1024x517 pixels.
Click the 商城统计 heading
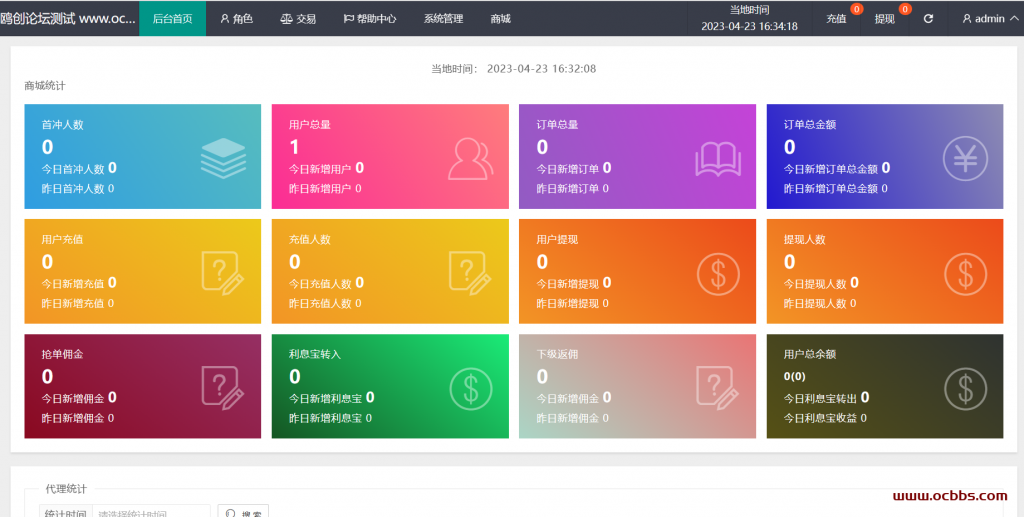pos(45,86)
